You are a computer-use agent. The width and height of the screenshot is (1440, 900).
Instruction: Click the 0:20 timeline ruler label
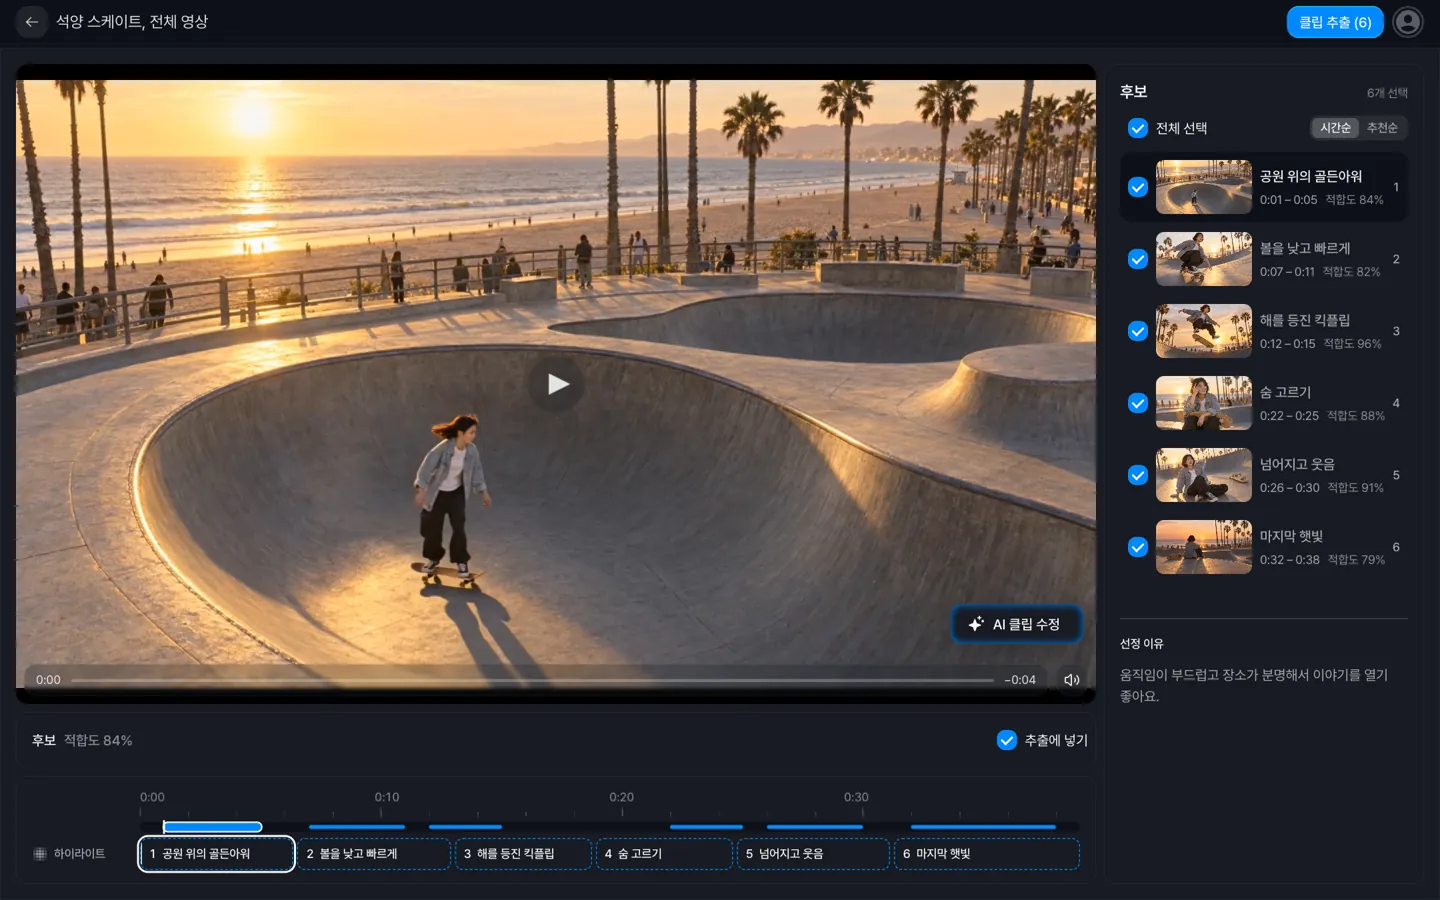[622, 797]
